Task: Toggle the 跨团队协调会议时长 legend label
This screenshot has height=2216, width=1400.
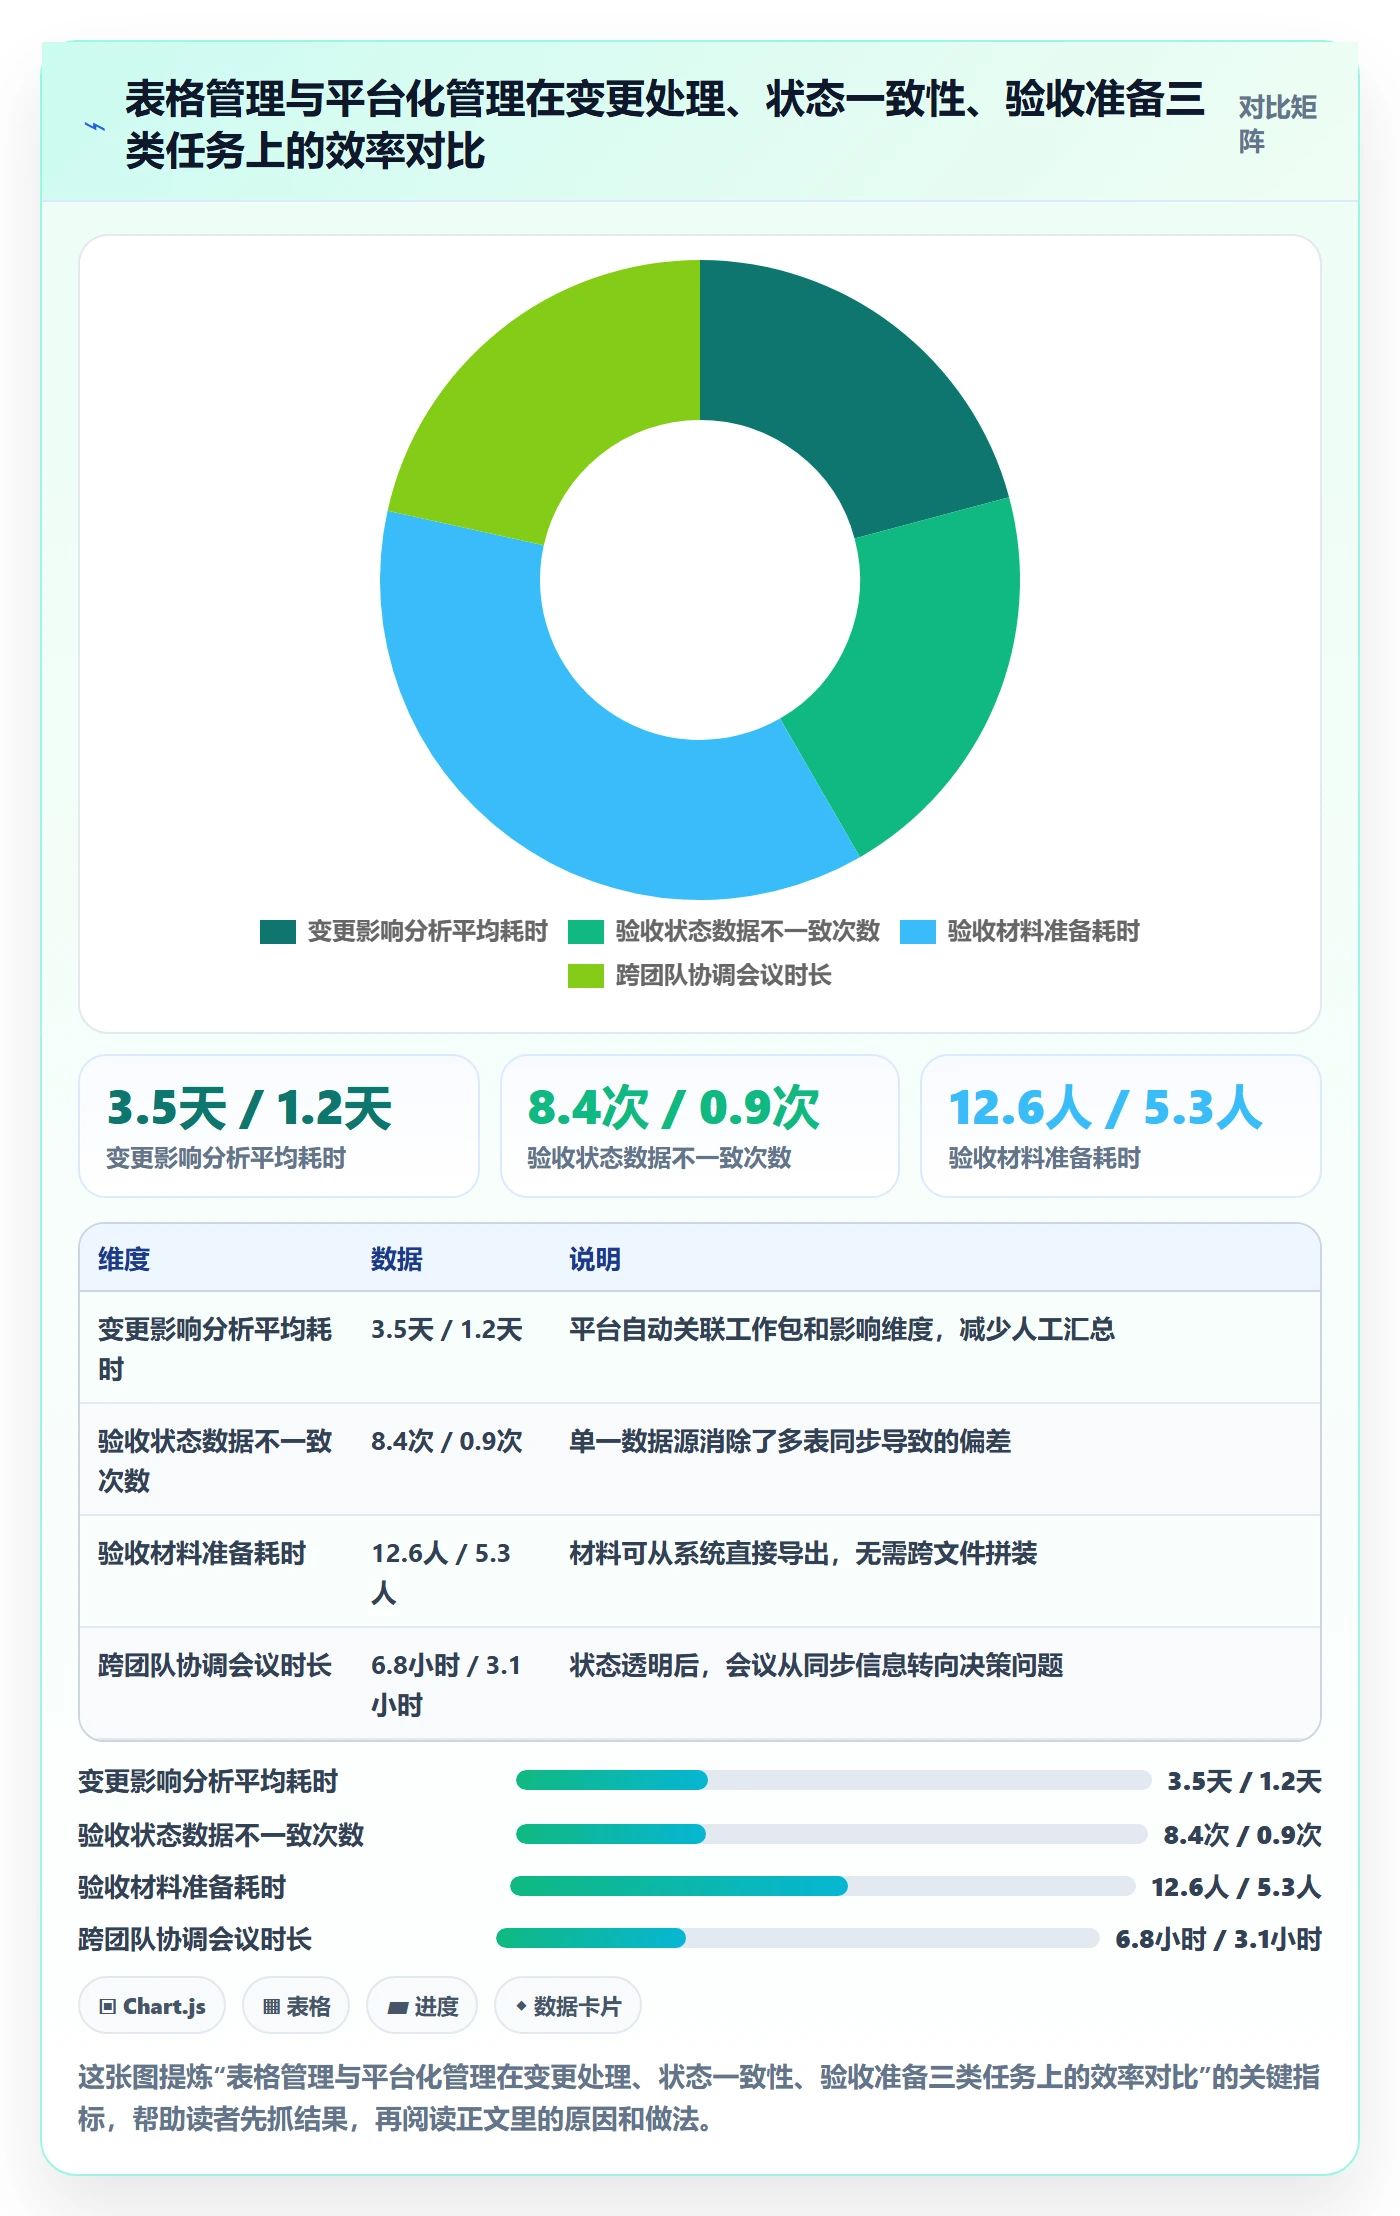Action: (x=723, y=976)
